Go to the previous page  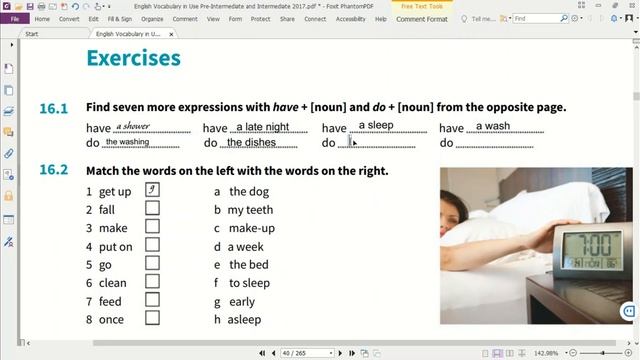[273, 353]
